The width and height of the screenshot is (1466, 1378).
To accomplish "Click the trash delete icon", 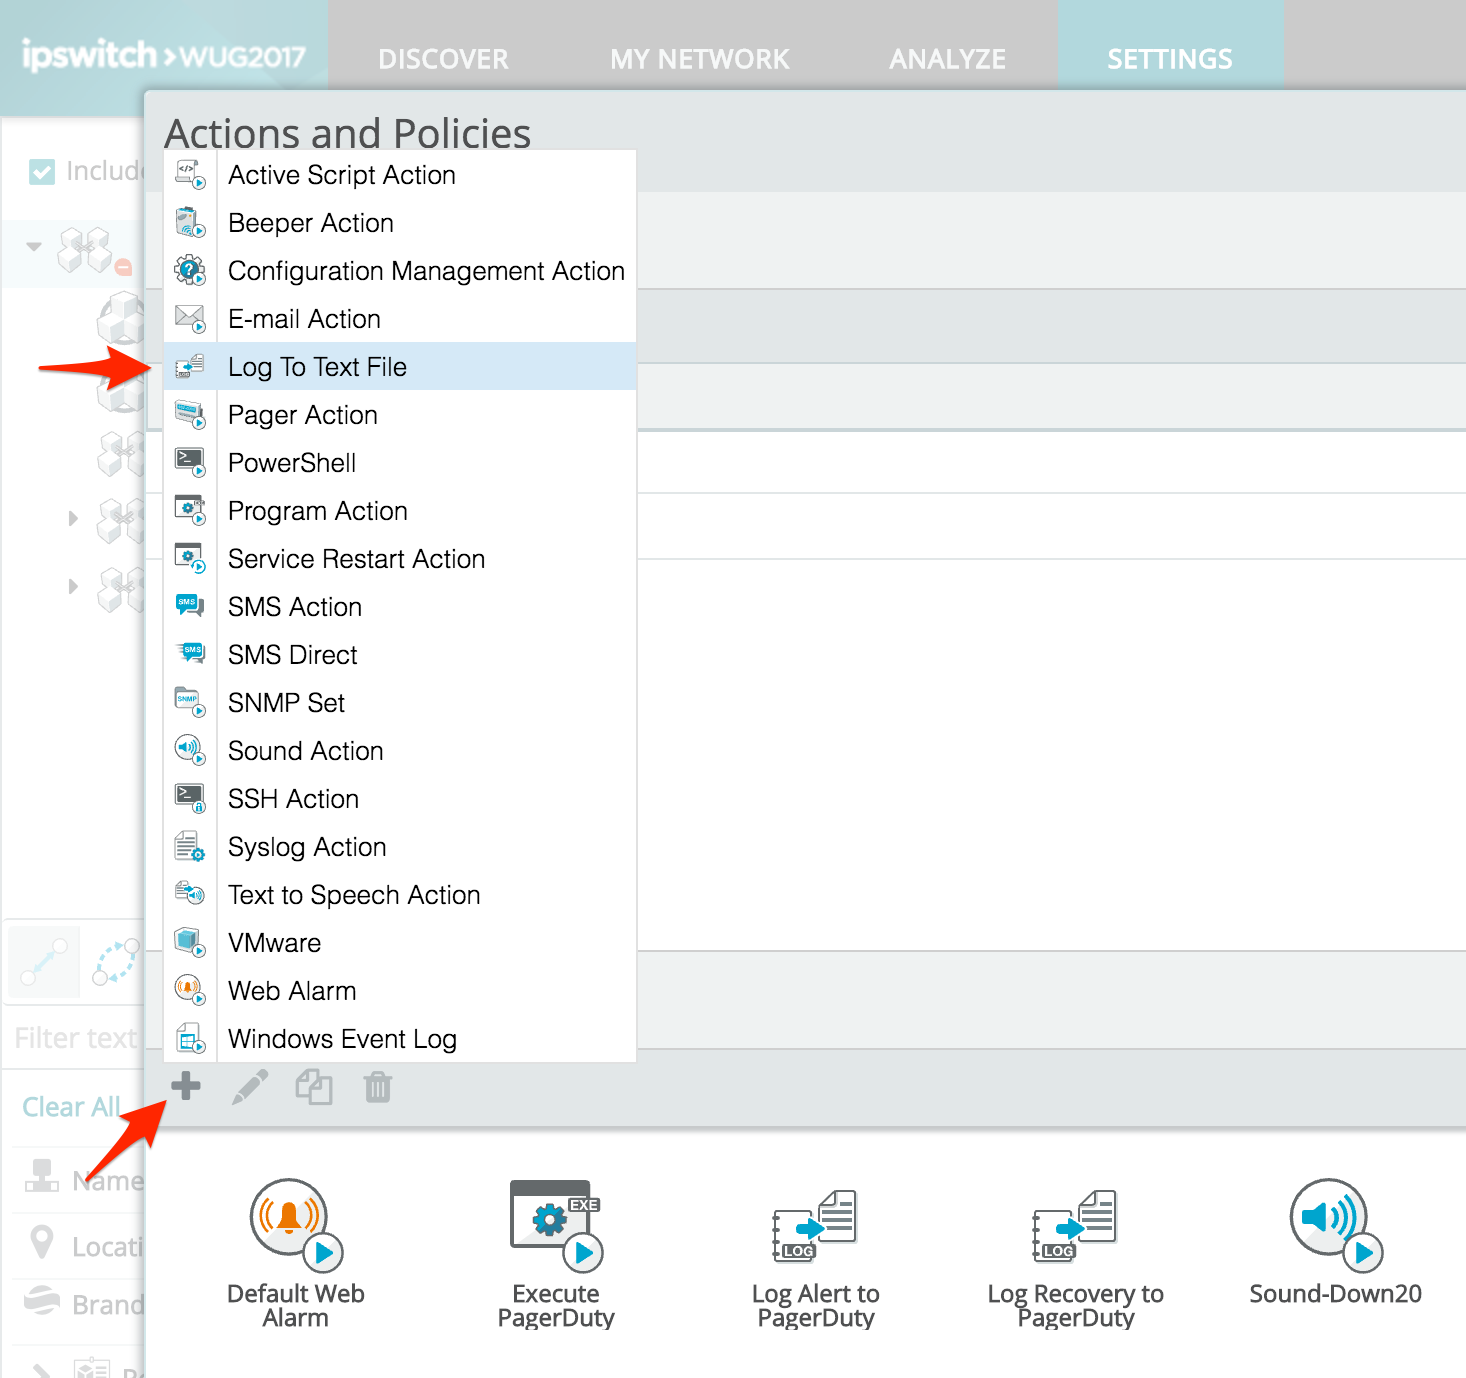I will click(x=378, y=1087).
